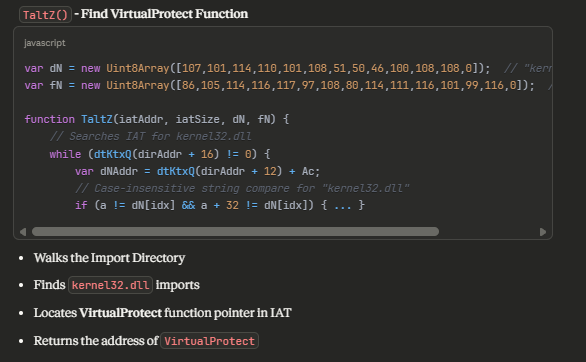
Task: Click the right scroll arrow of the code block
Action: pos(543,232)
